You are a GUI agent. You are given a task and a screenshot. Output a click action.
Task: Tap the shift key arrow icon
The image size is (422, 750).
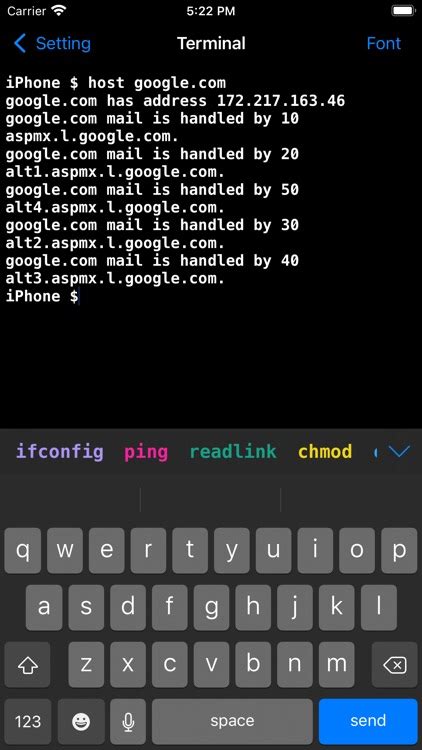(x=27, y=664)
